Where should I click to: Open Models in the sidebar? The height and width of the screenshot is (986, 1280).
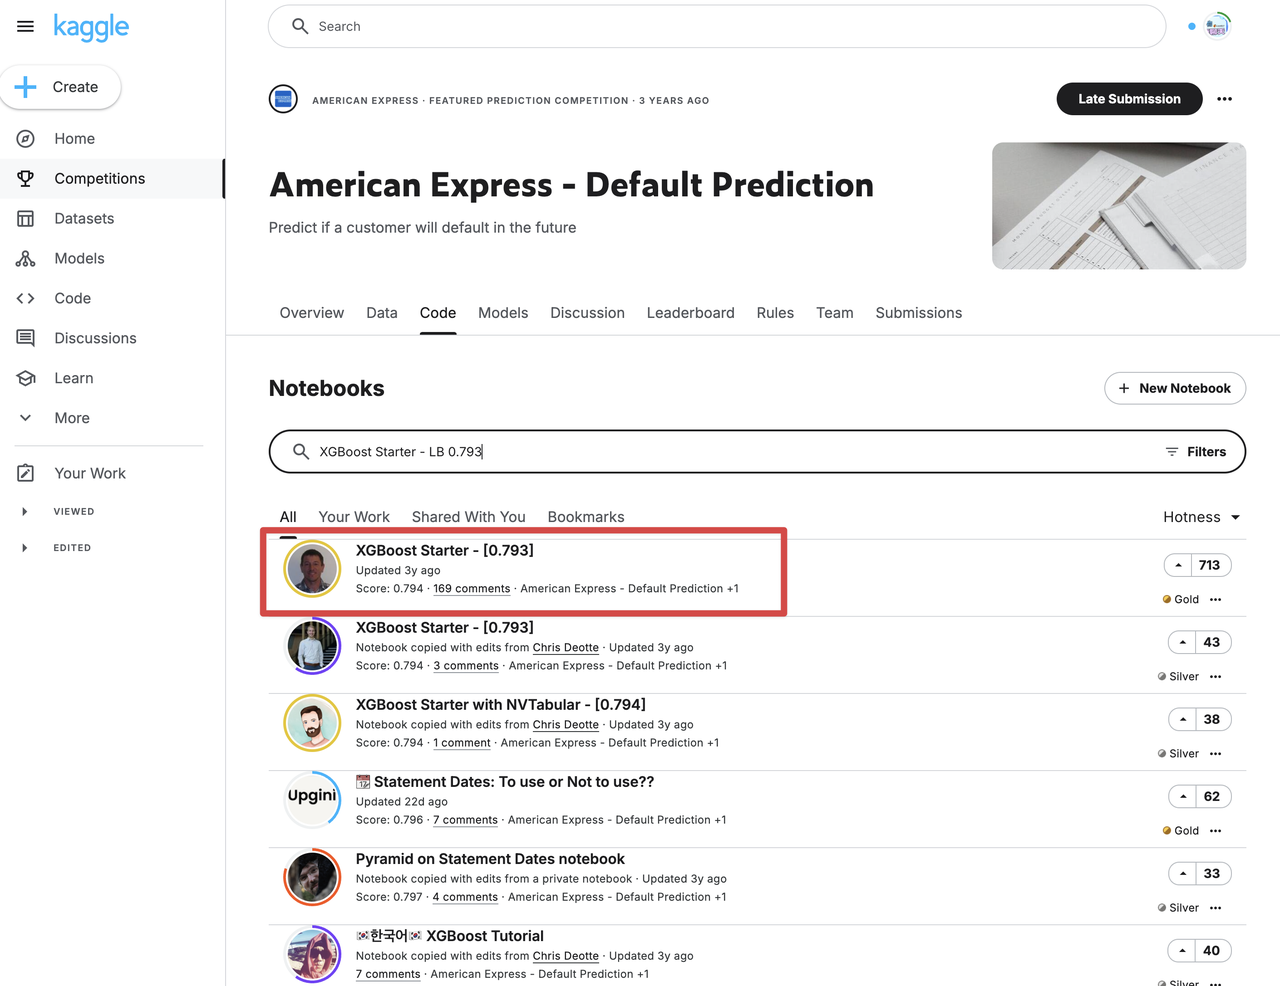(x=79, y=259)
